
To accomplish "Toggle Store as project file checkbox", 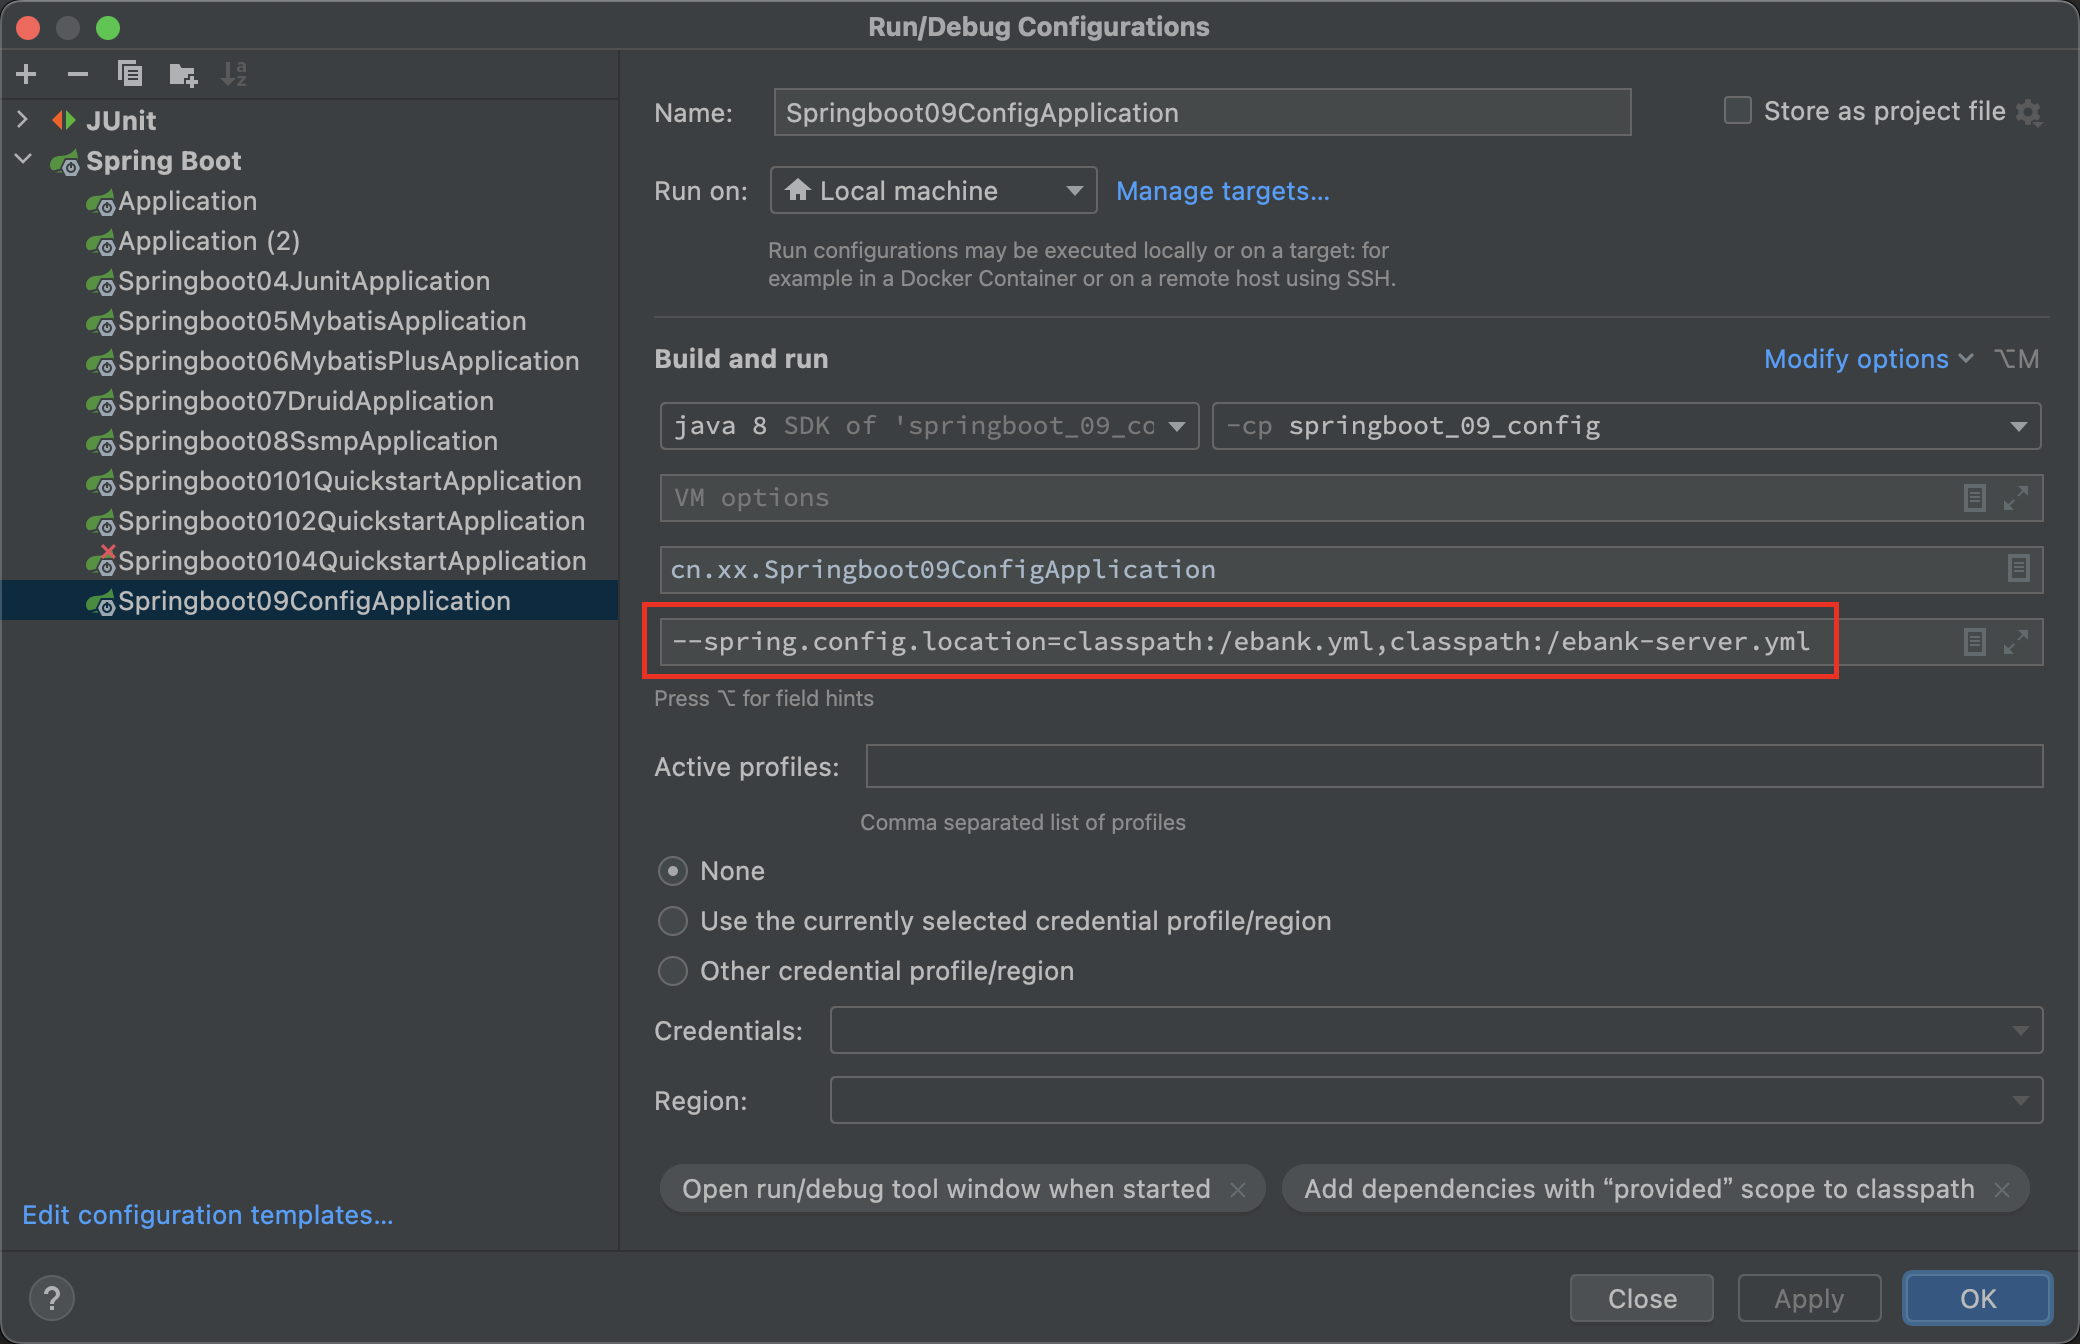I will tap(1738, 111).
